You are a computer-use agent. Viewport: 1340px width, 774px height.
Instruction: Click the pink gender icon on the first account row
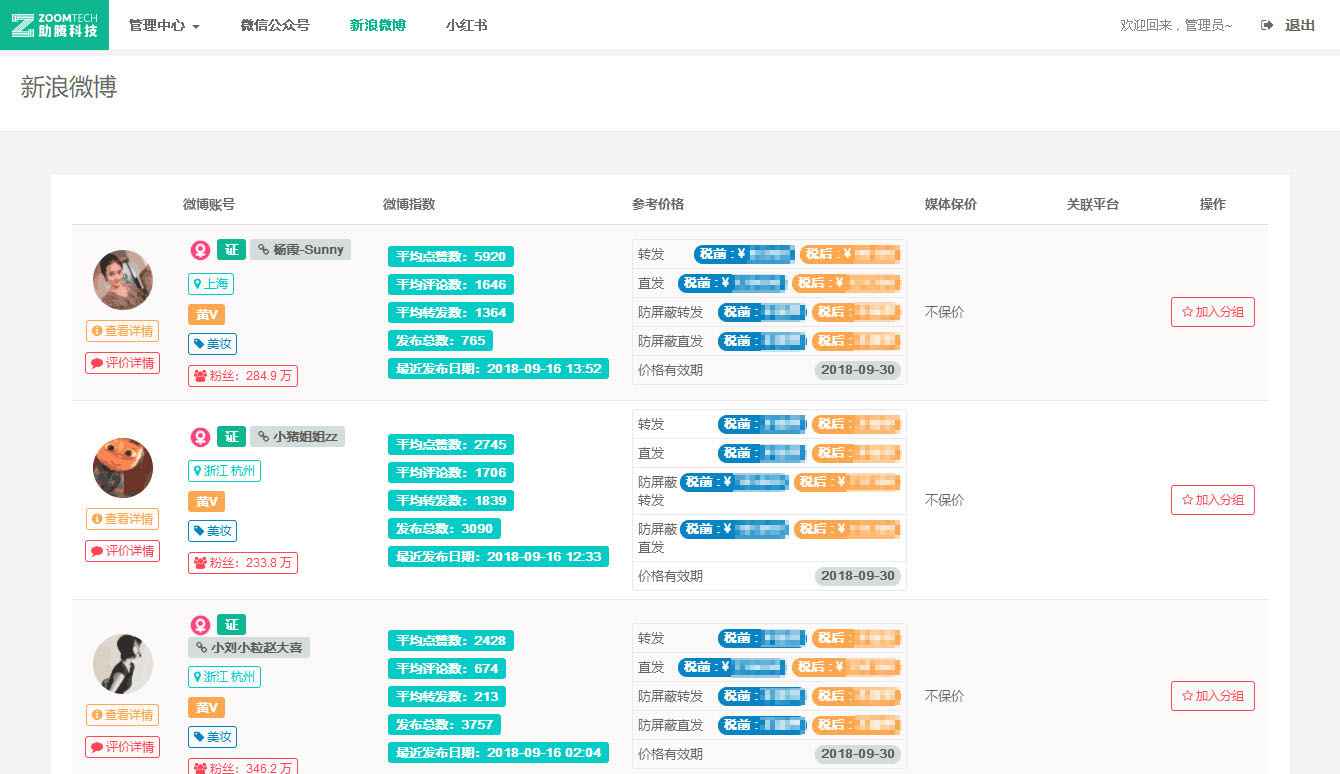tap(200, 250)
